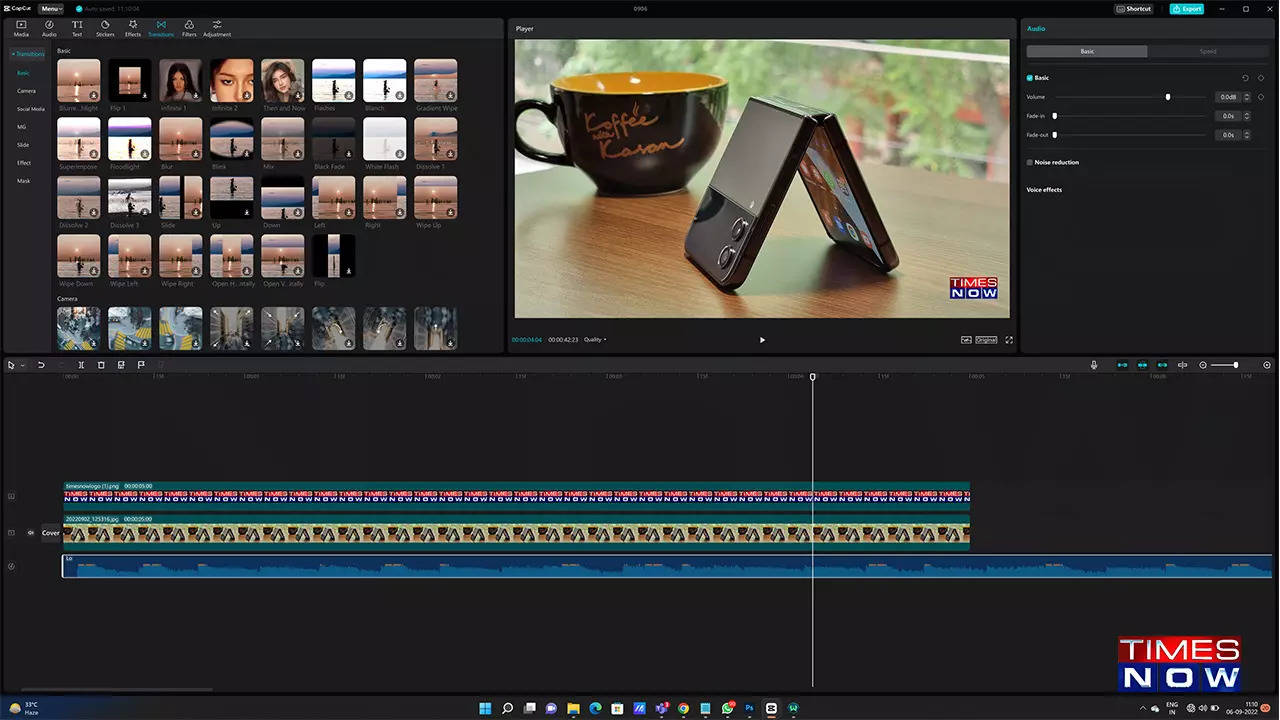Click the Volume 0.0dB input field
The image size is (1280, 720).
[1227, 97]
